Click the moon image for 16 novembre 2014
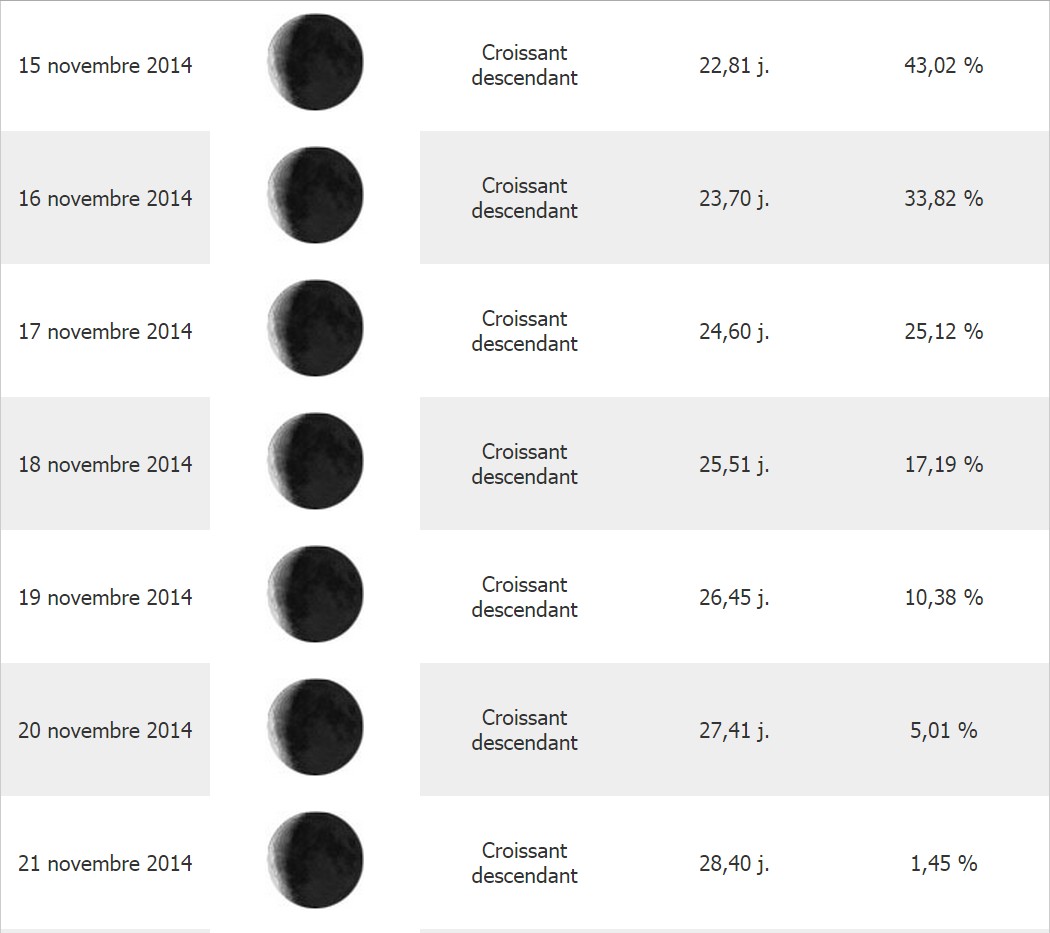Image resolution: width=1050 pixels, height=933 pixels. [x=315, y=195]
